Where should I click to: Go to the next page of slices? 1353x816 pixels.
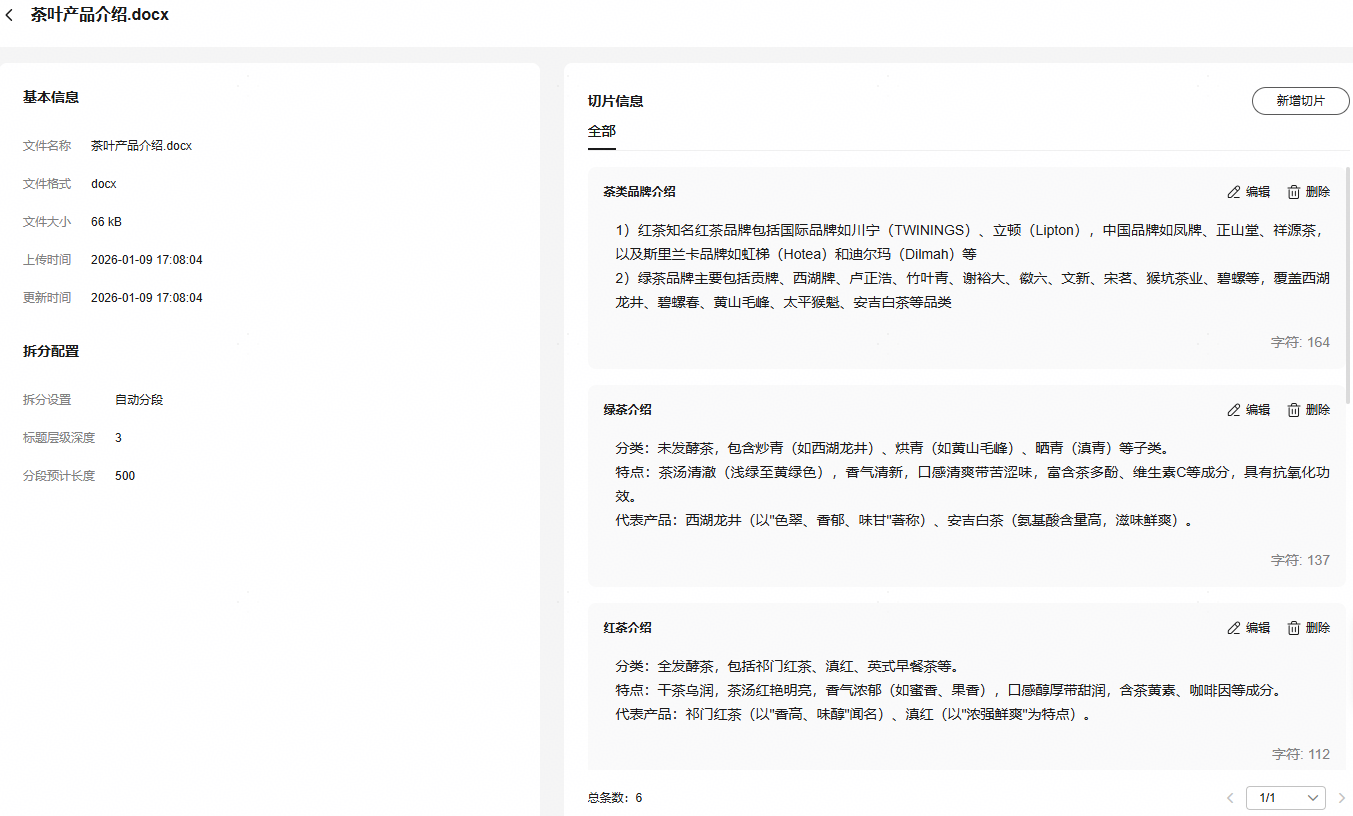point(1341,798)
